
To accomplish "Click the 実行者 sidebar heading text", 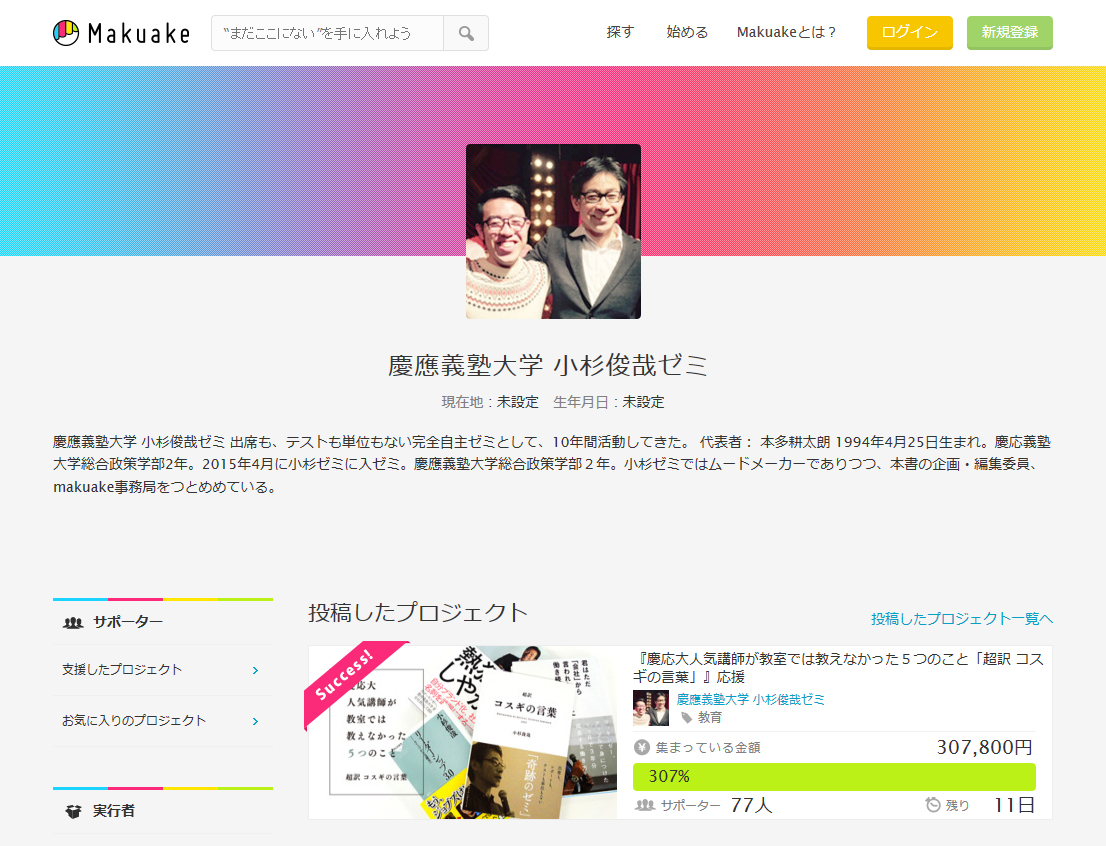I will 114,811.
